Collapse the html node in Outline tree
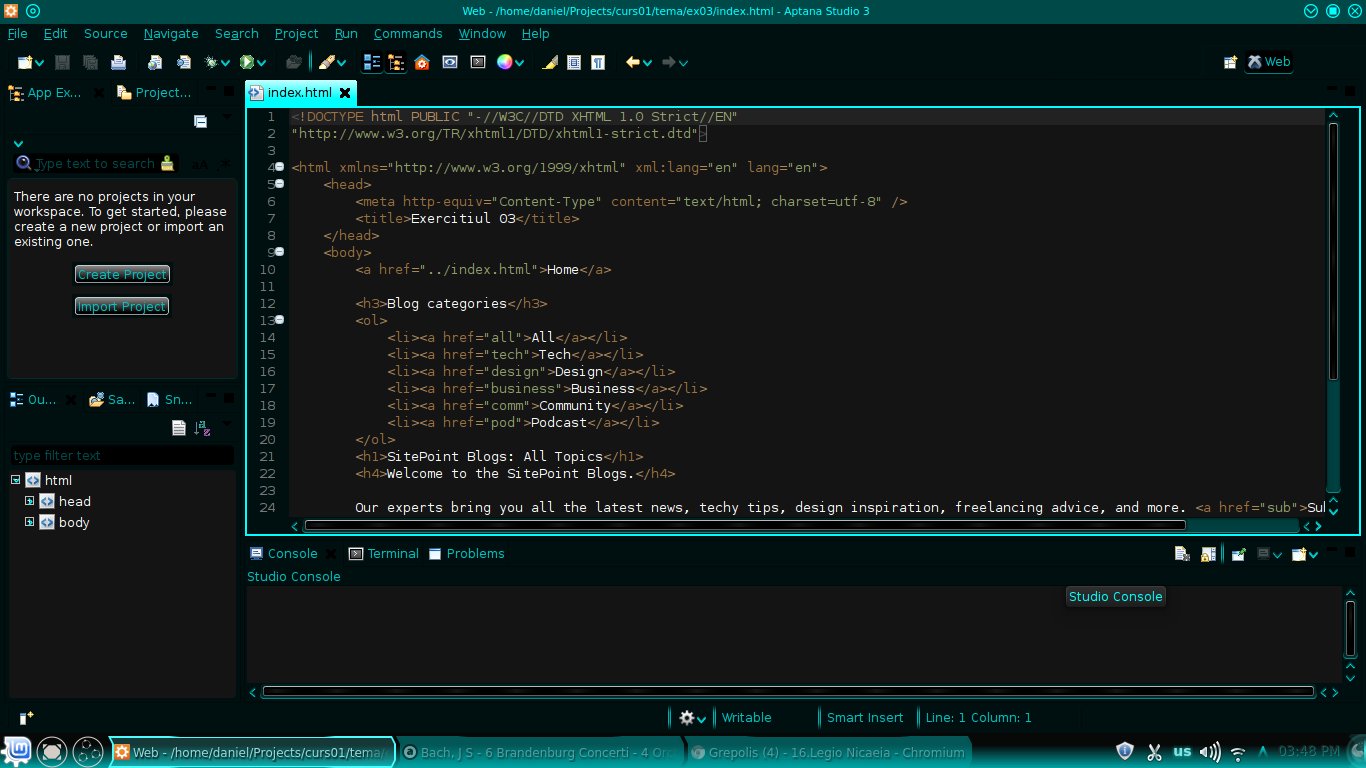 16,480
